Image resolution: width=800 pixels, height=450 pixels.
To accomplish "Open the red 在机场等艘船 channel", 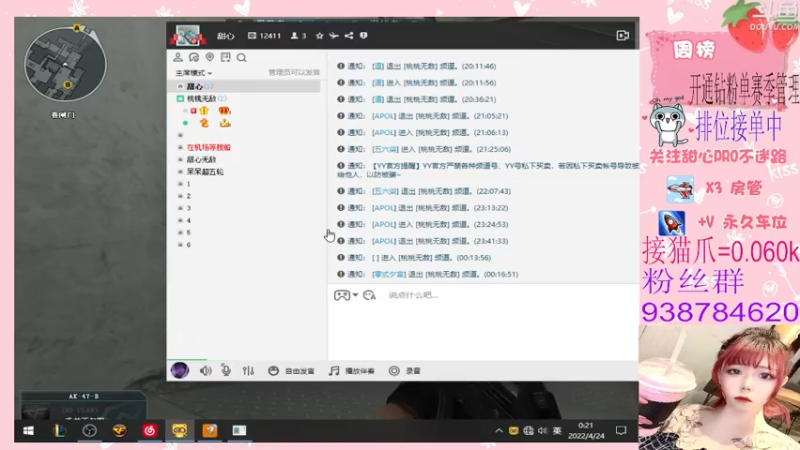I will [209, 147].
